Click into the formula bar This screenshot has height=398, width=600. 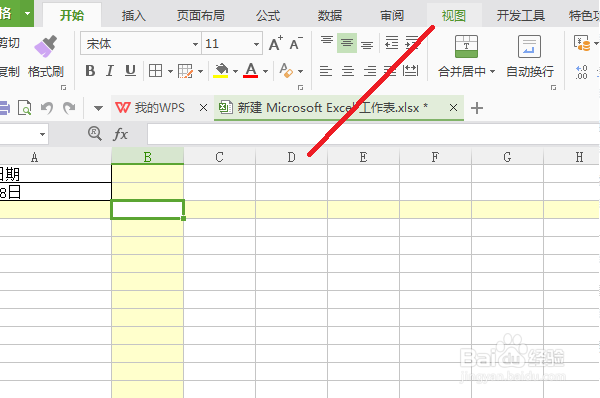pos(373,134)
